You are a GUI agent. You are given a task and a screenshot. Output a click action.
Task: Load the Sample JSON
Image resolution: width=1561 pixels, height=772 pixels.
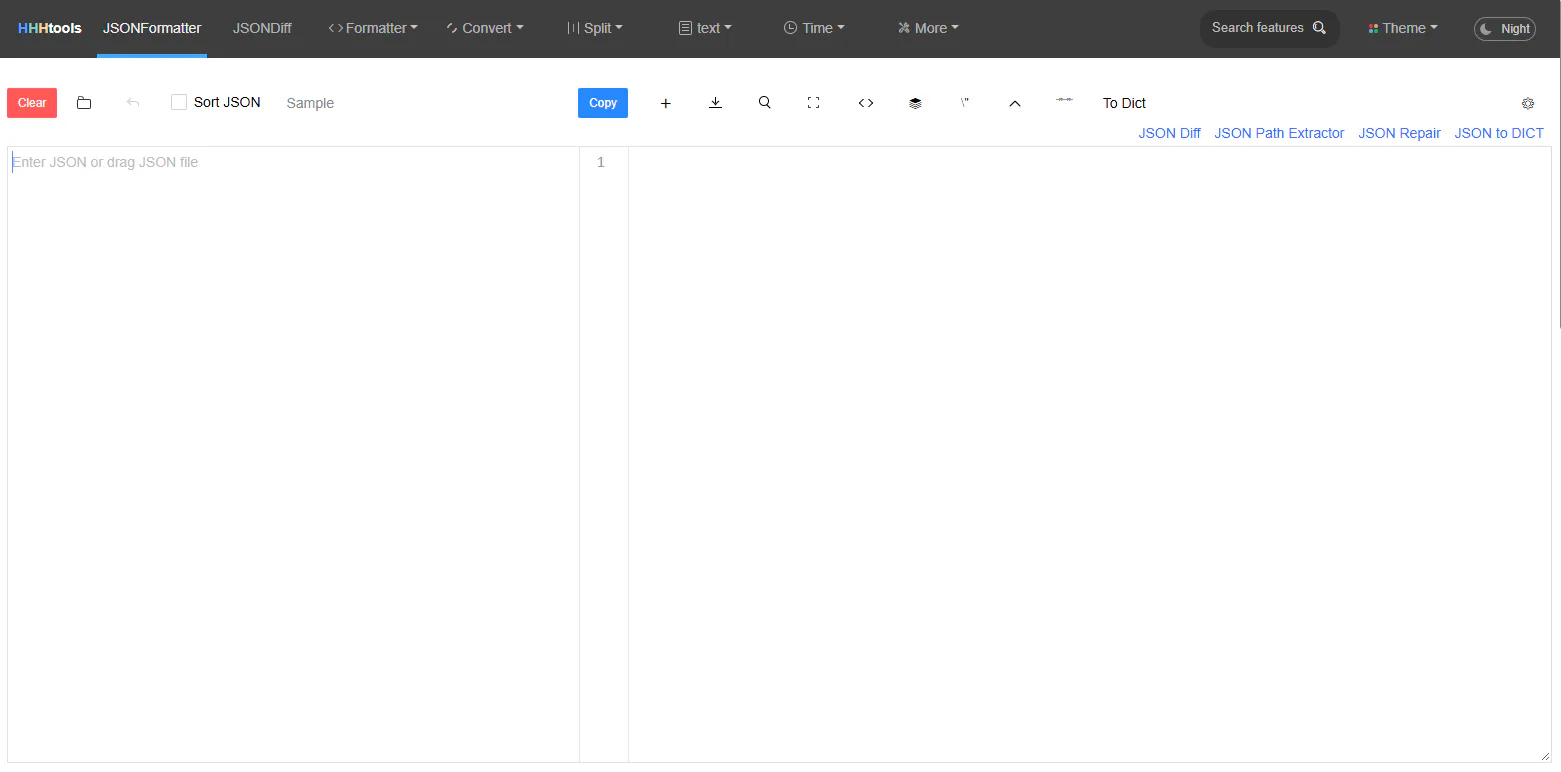click(x=310, y=103)
